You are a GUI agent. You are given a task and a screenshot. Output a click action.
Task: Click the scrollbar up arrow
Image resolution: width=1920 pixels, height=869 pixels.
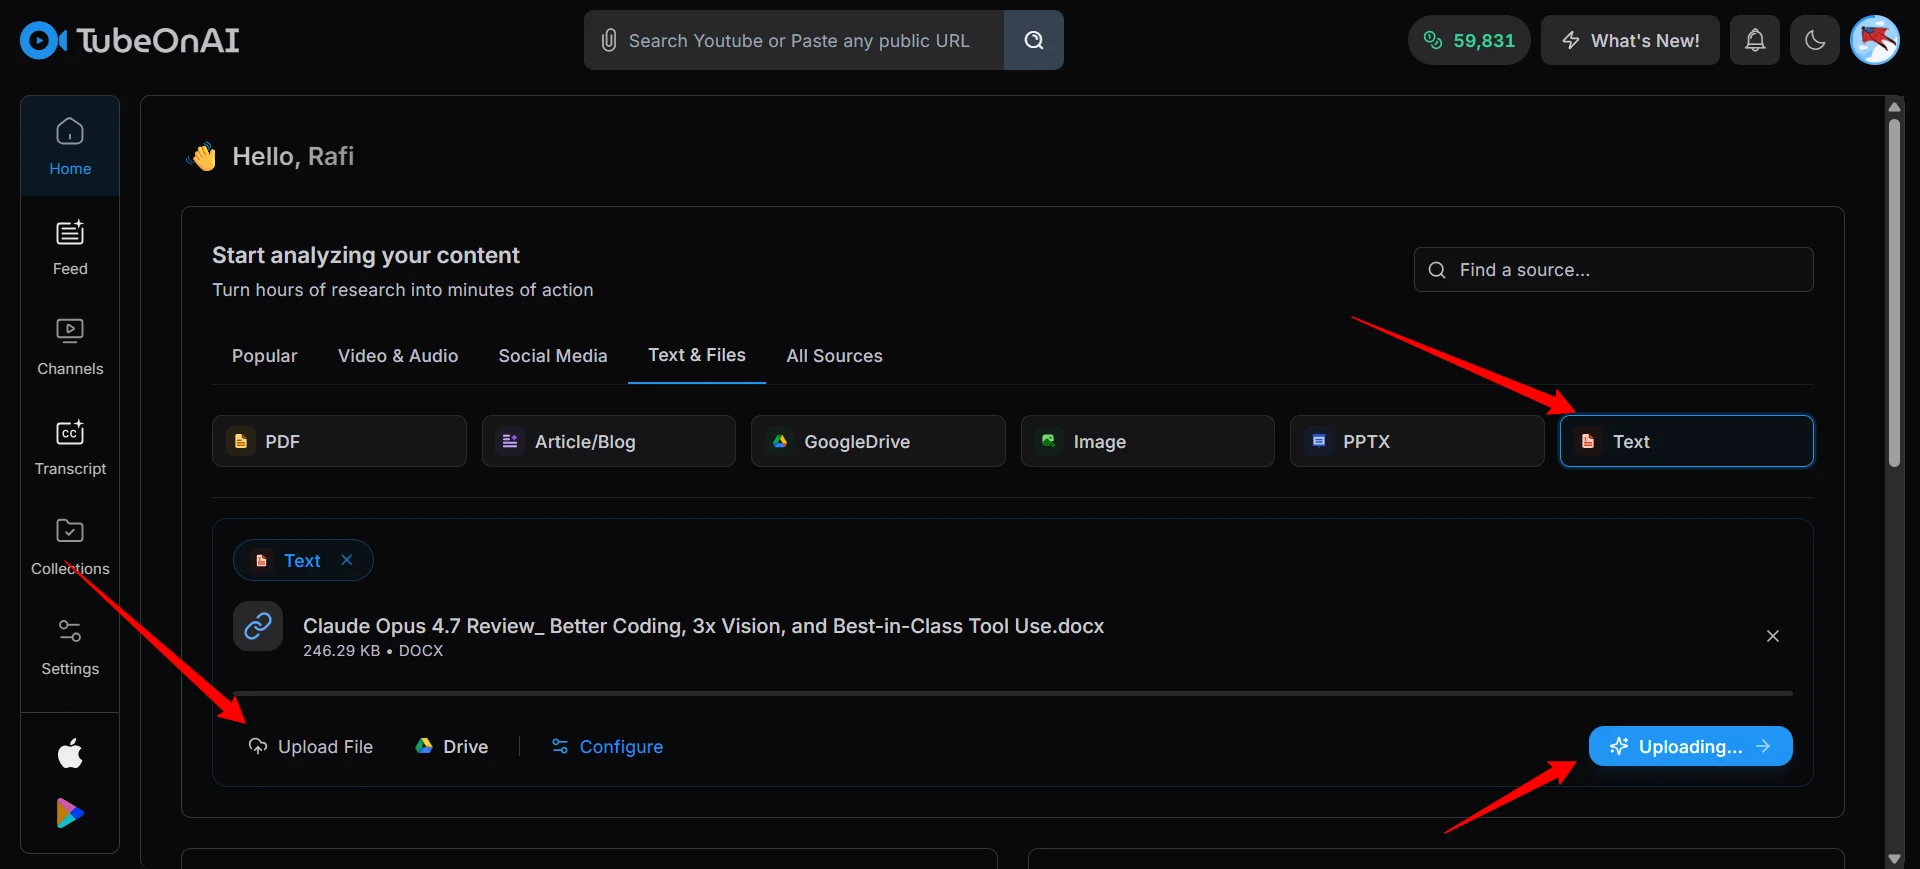click(1893, 106)
